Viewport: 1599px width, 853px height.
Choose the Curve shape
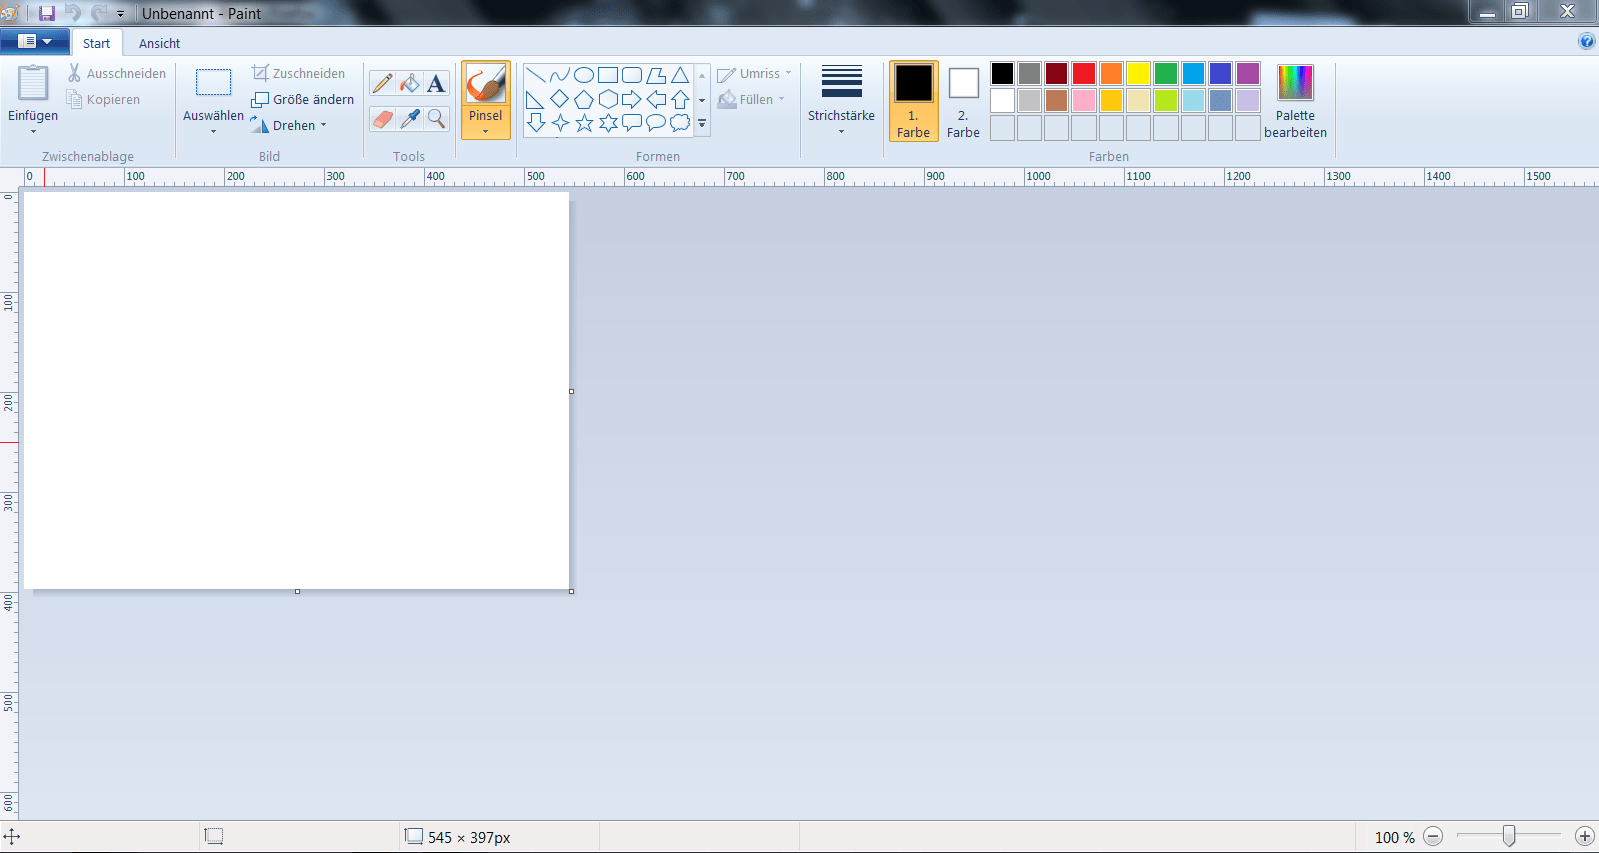pyautogui.click(x=559, y=75)
